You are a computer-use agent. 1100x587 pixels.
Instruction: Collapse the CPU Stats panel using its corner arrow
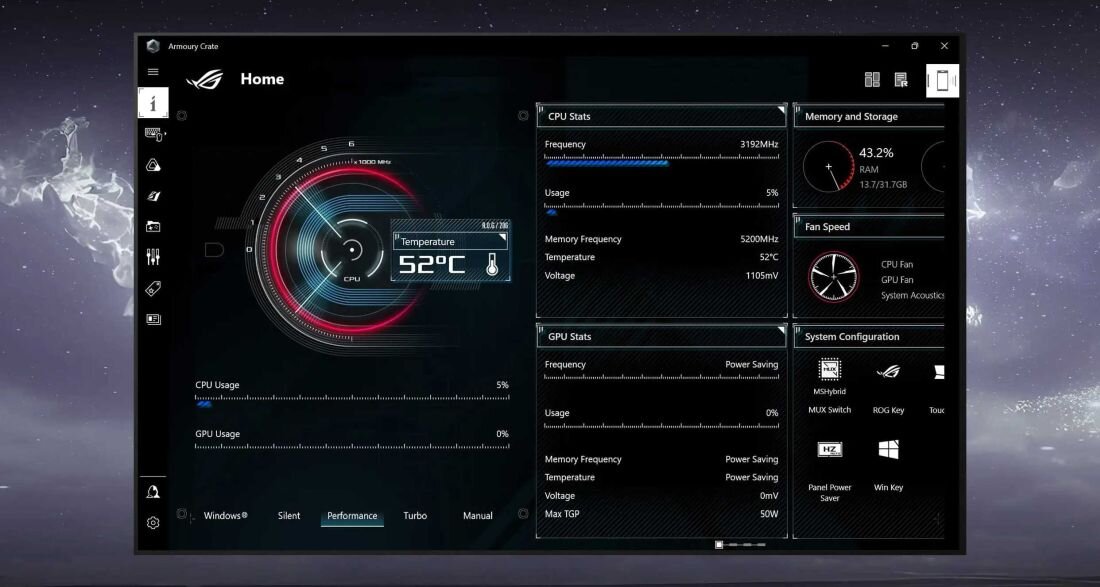[779, 111]
